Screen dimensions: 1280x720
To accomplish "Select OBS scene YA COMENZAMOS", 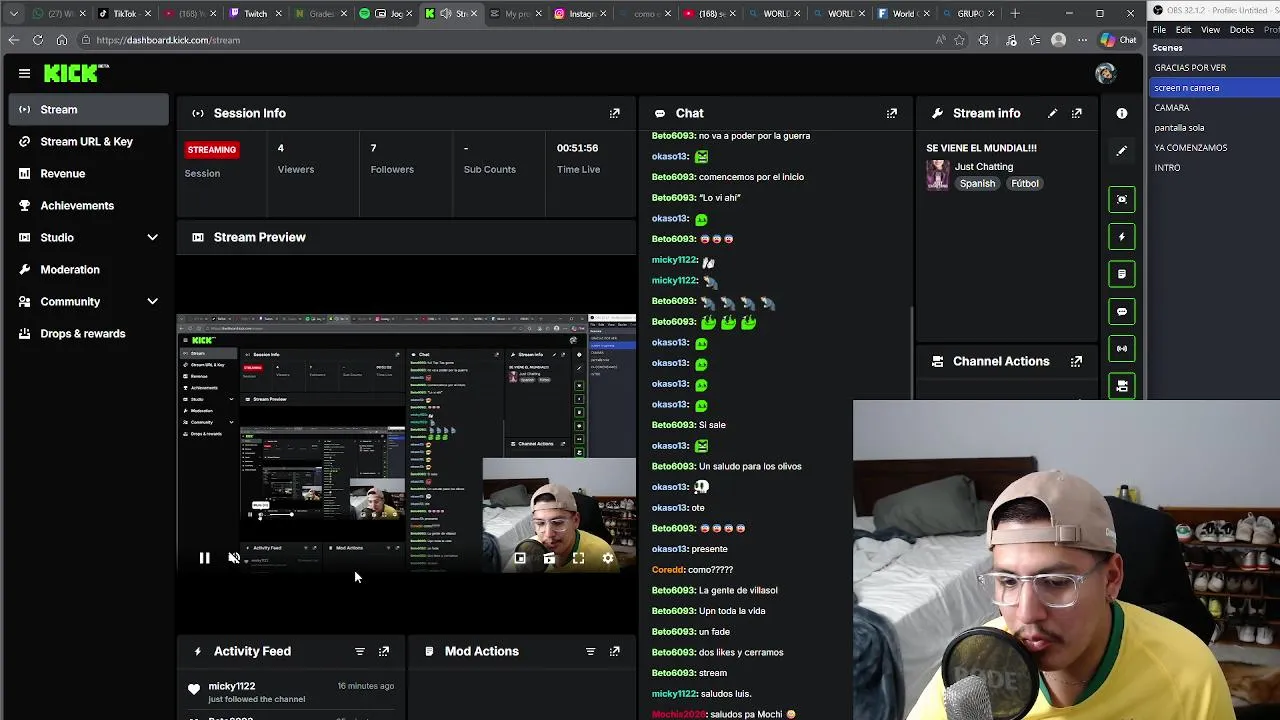I will (x=1213, y=147).
